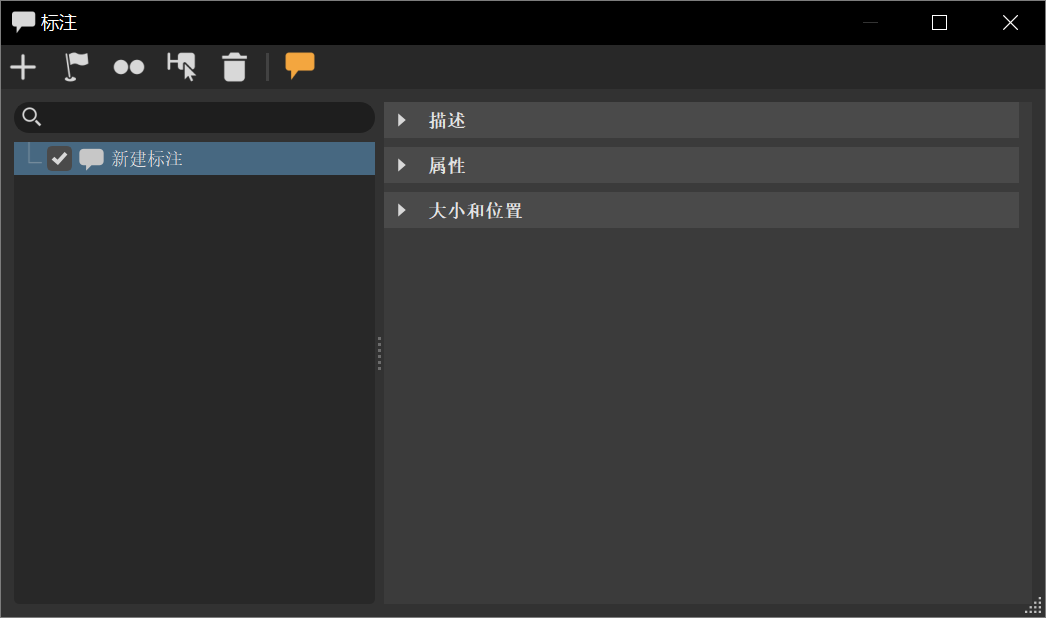This screenshot has height=618, width=1046.
Task: Click the window resize grip at corner
Action: (x=1033, y=605)
